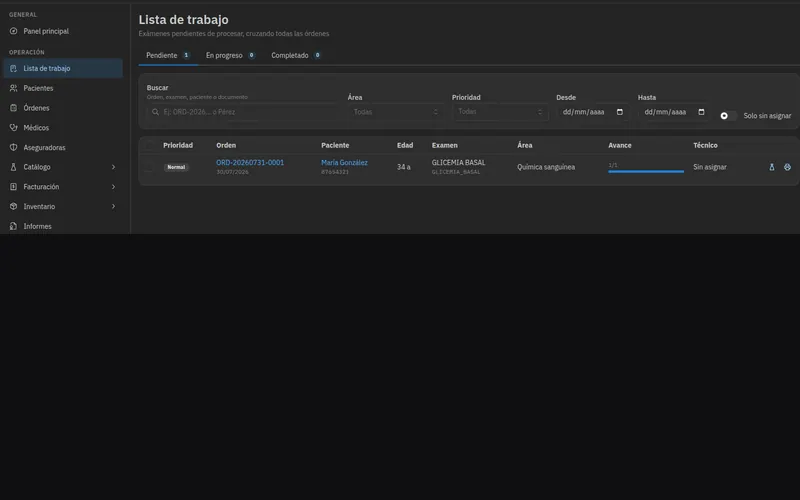Expand the Inventario submenu chevron

[113, 207]
